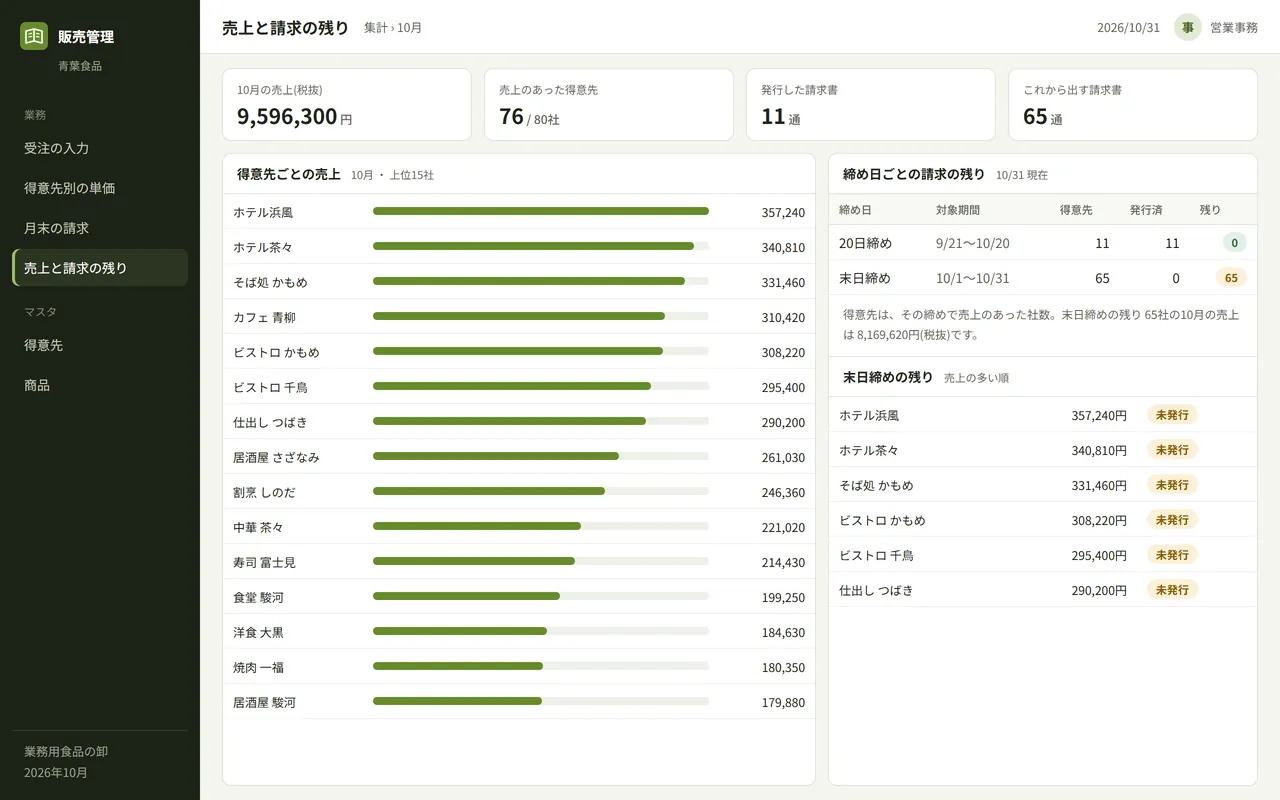Click the 集計 breadcrumb link
This screenshot has width=1280, height=800.
[x=376, y=28]
